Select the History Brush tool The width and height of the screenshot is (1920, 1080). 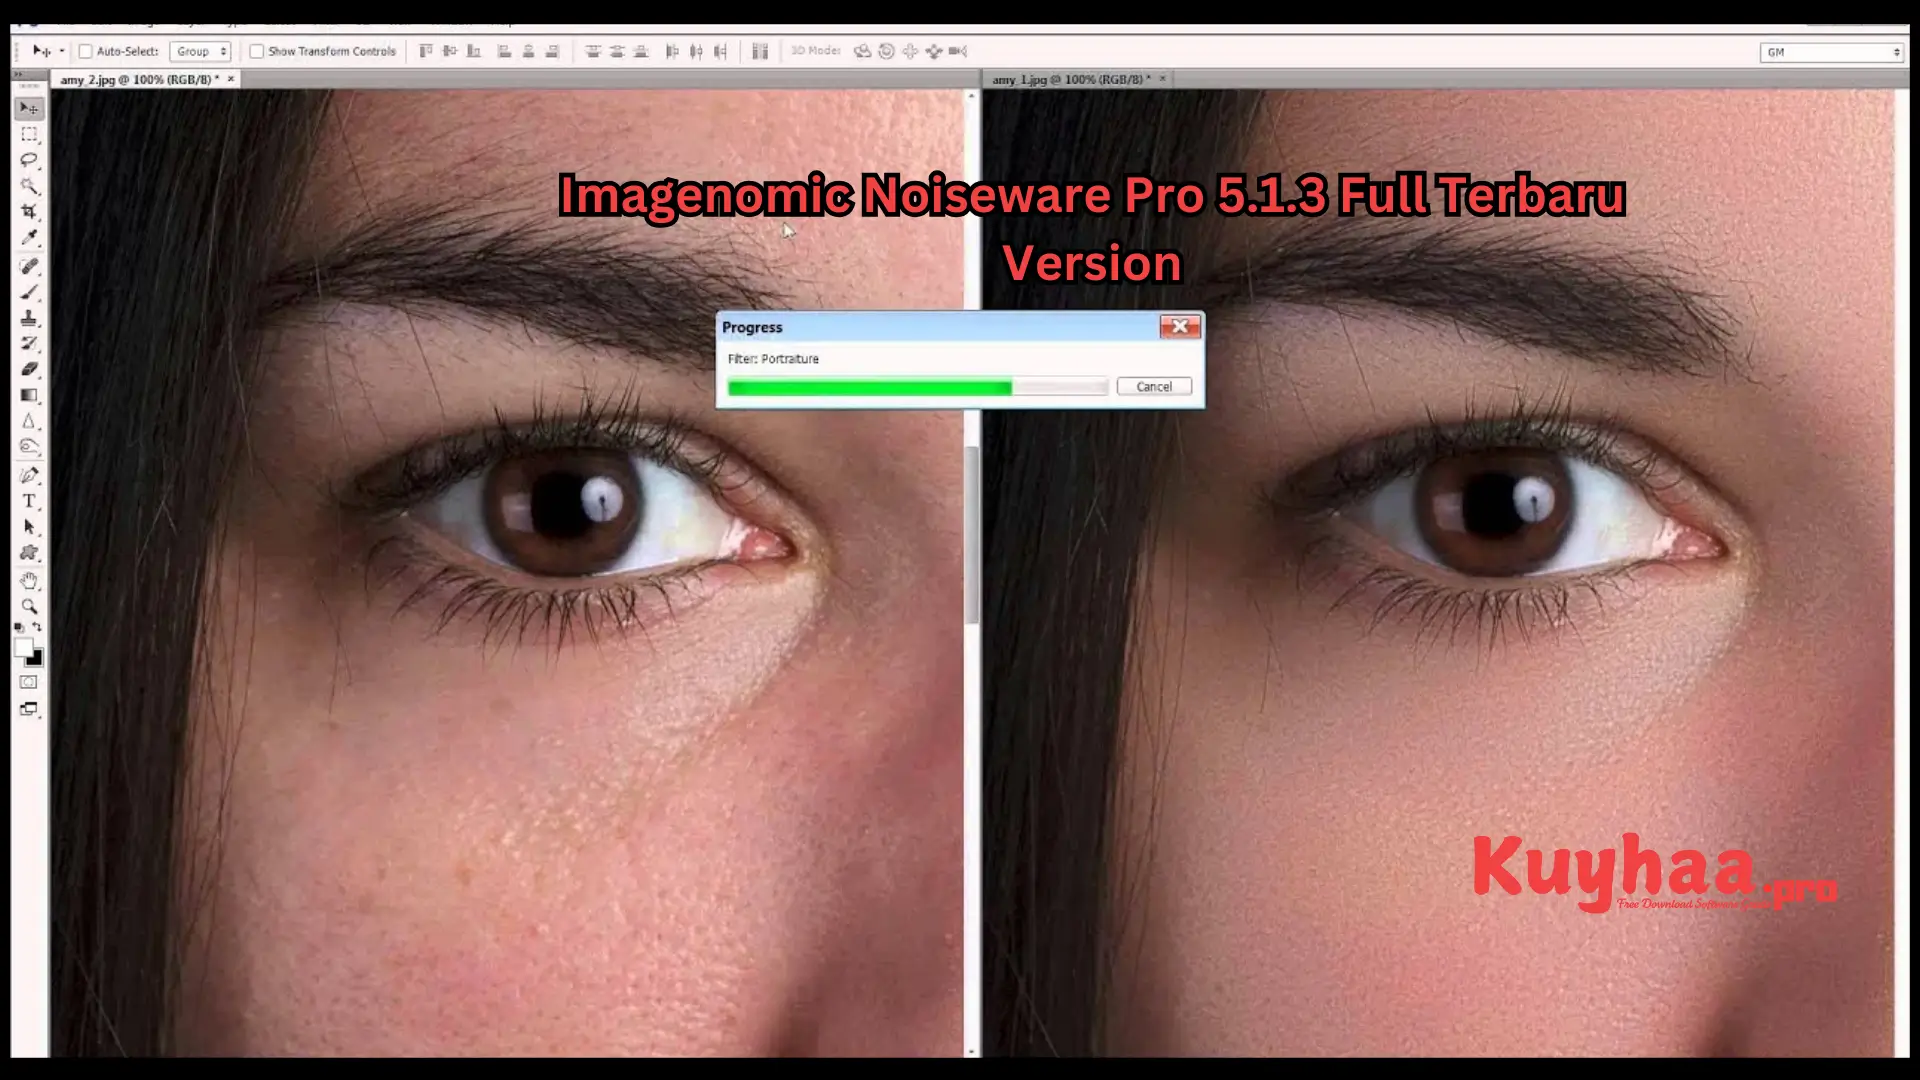(x=29, y=344)
